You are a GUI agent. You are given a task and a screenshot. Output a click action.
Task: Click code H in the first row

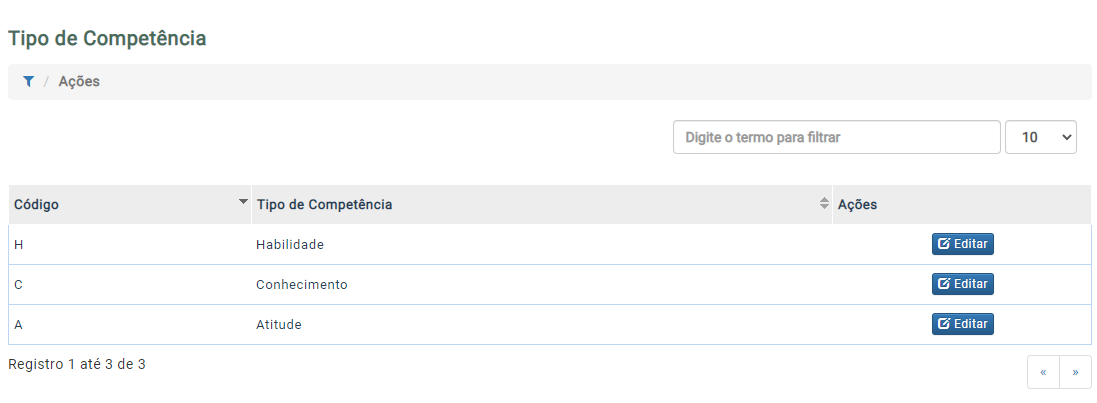[18, 245]
